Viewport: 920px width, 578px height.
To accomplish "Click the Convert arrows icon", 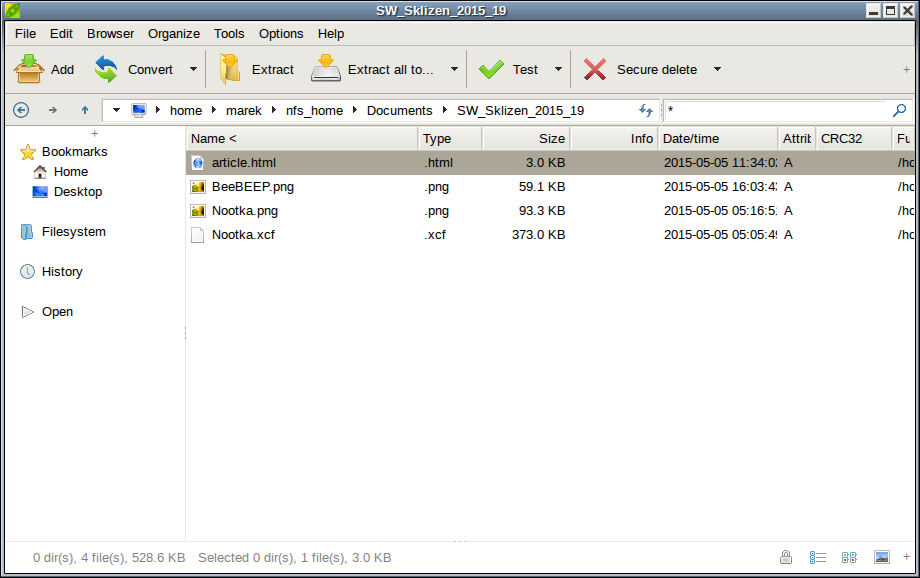I will click(106, 69).
